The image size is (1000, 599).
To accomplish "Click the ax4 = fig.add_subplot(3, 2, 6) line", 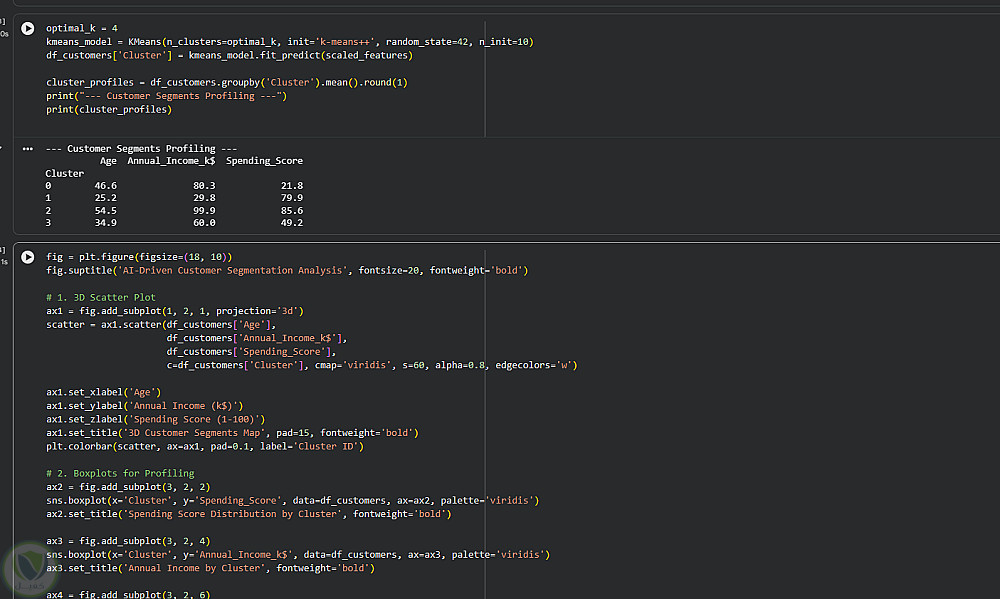I will click(128, 594).
